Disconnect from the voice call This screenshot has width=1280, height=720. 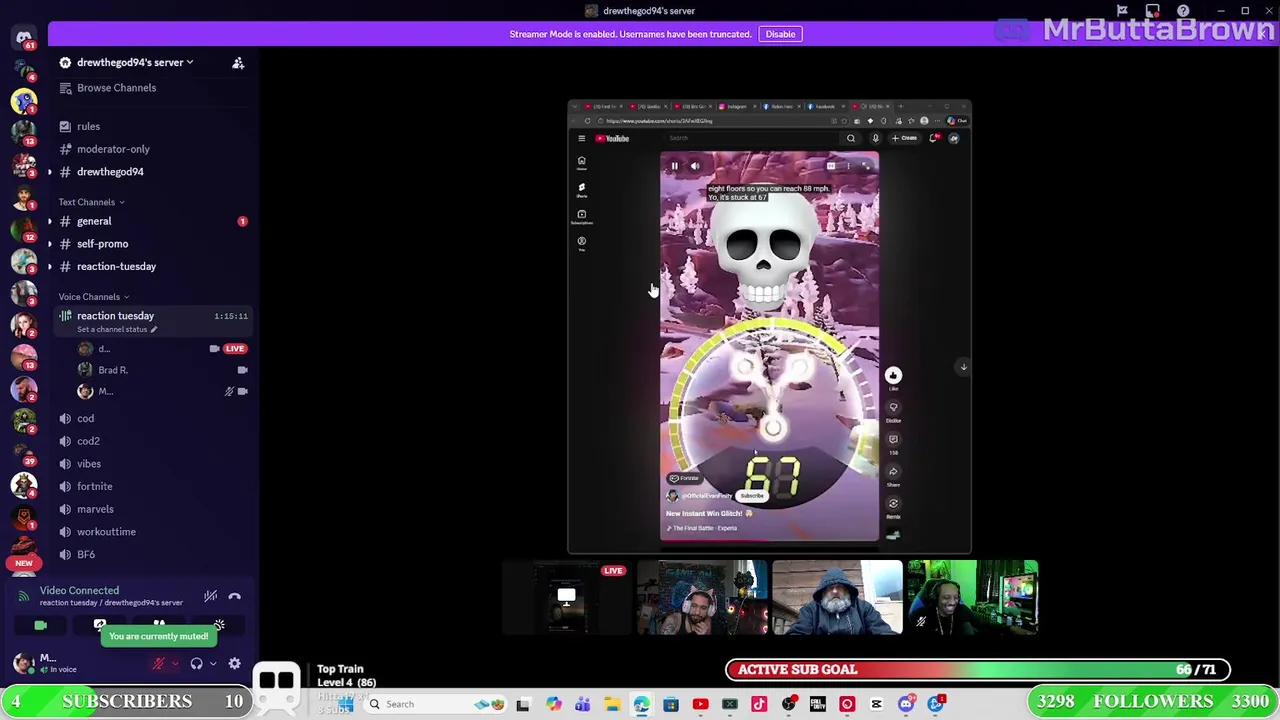click(234, 596)
